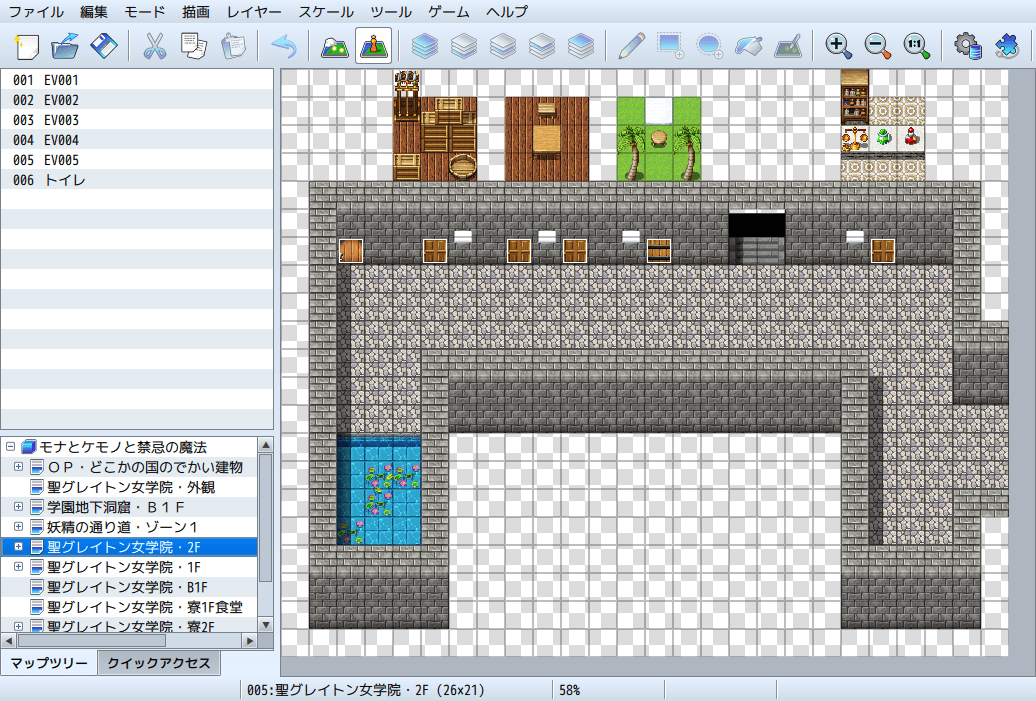Choose the Flood Fill tool
The width and height of the screenshot is (1036, 701).
[x=750, y=46]
